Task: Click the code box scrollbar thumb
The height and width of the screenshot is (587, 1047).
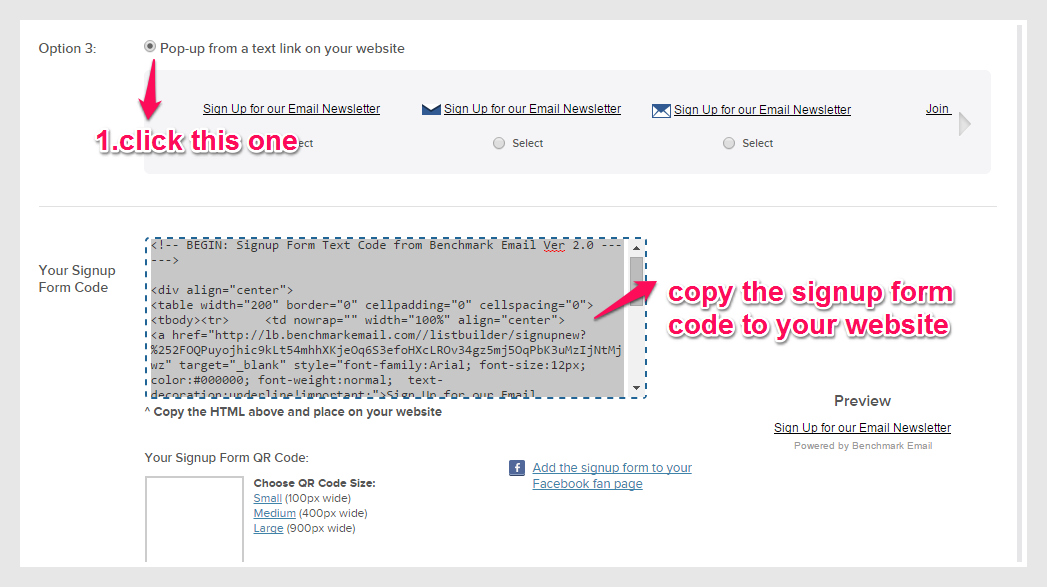Action: coord(636,272)
